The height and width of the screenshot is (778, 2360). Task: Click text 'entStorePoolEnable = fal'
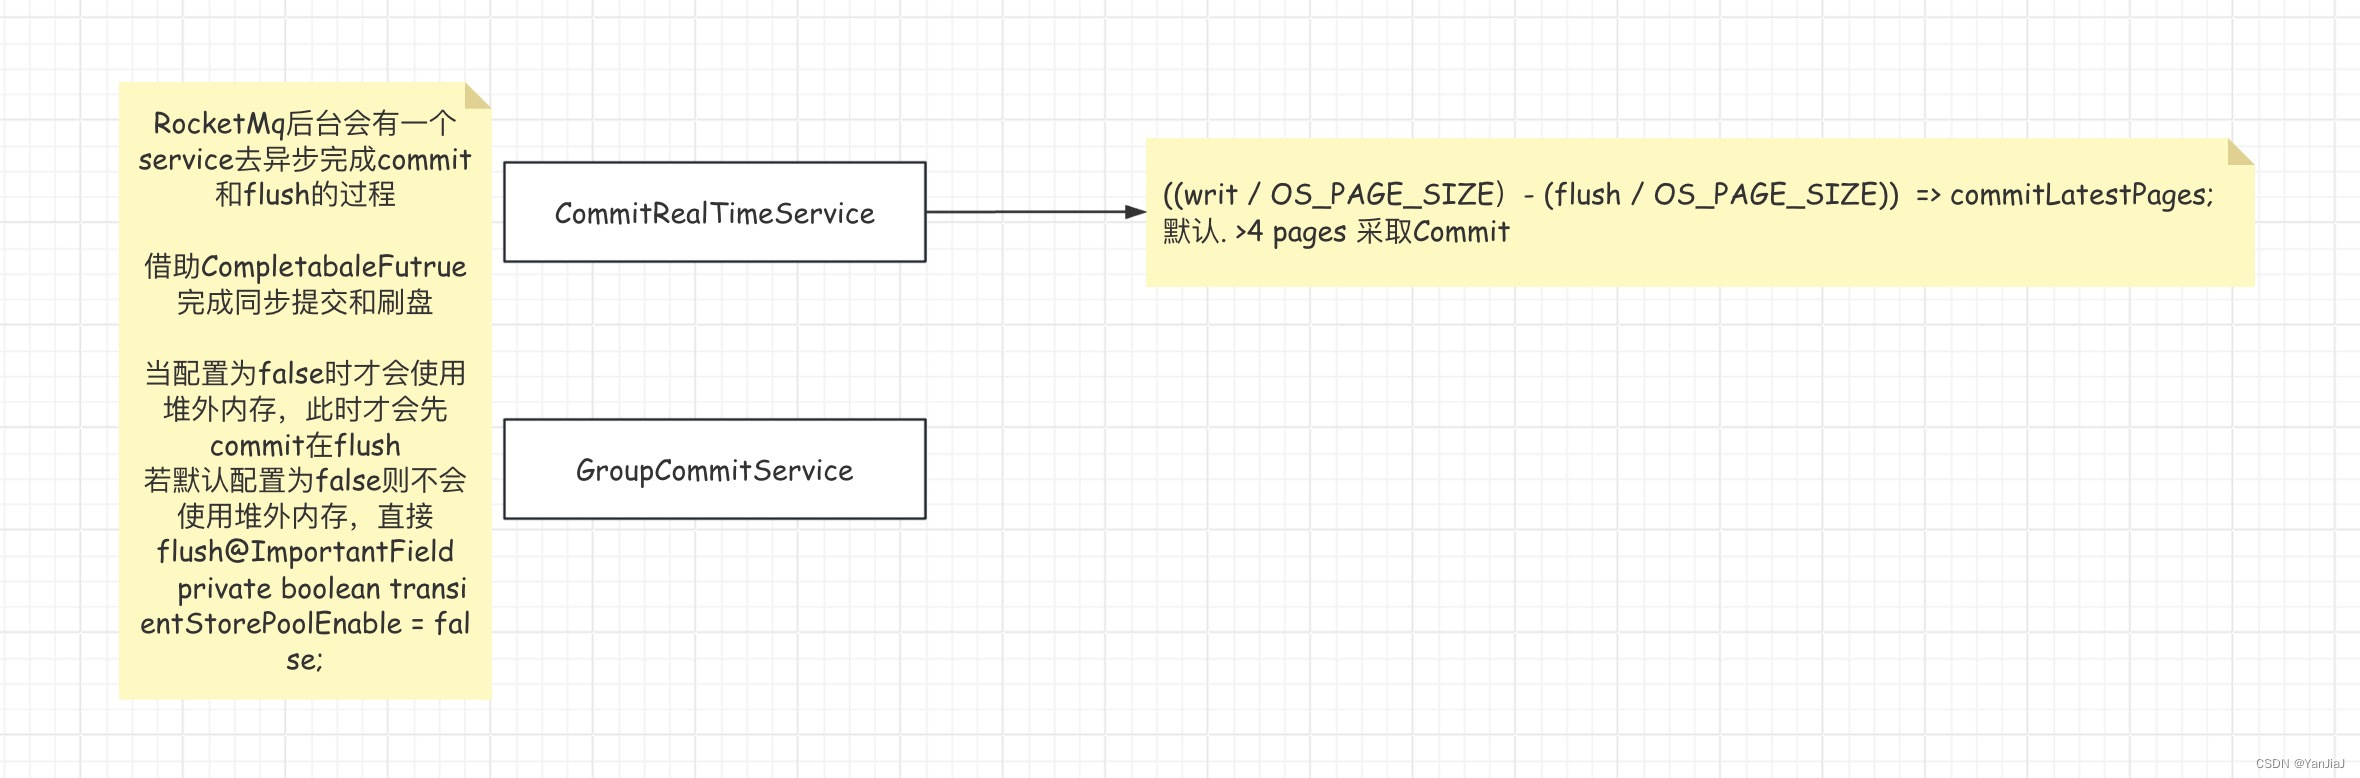(305, 624)
